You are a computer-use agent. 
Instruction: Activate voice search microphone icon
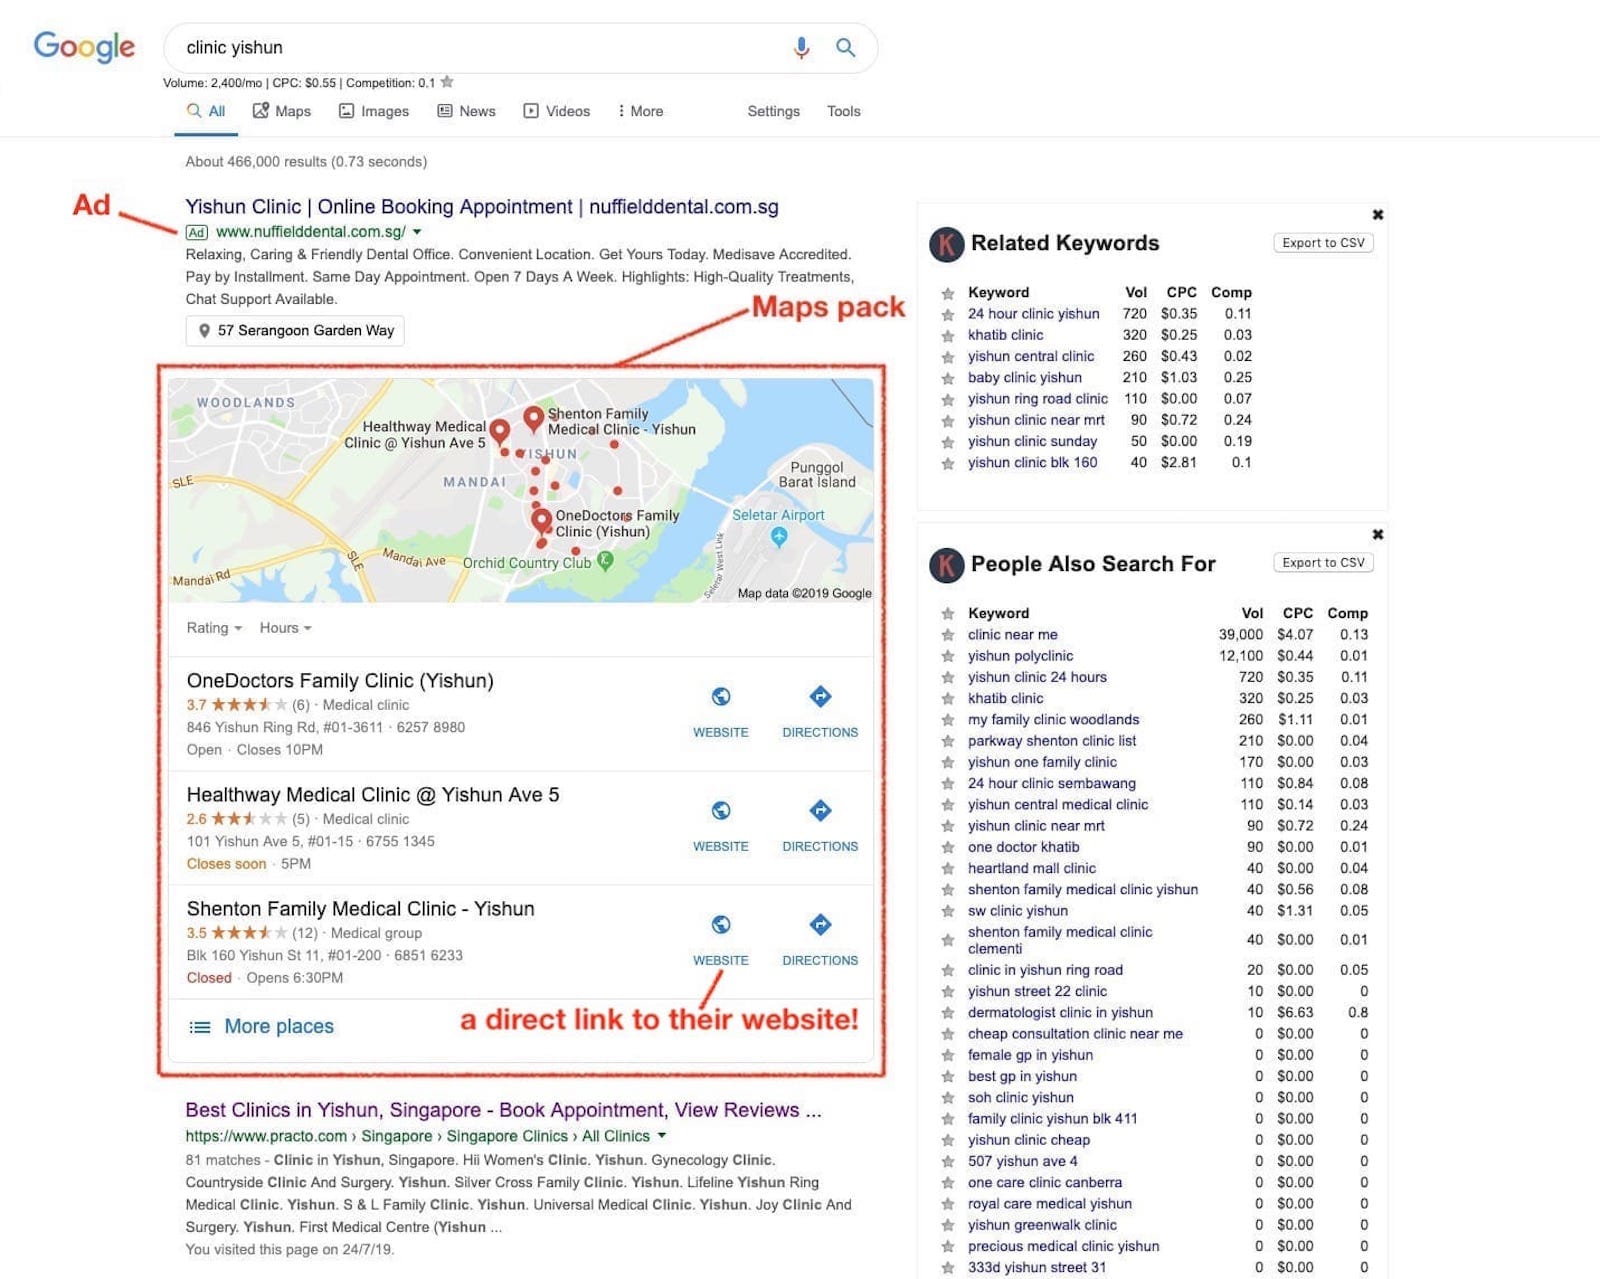[801, 47]
